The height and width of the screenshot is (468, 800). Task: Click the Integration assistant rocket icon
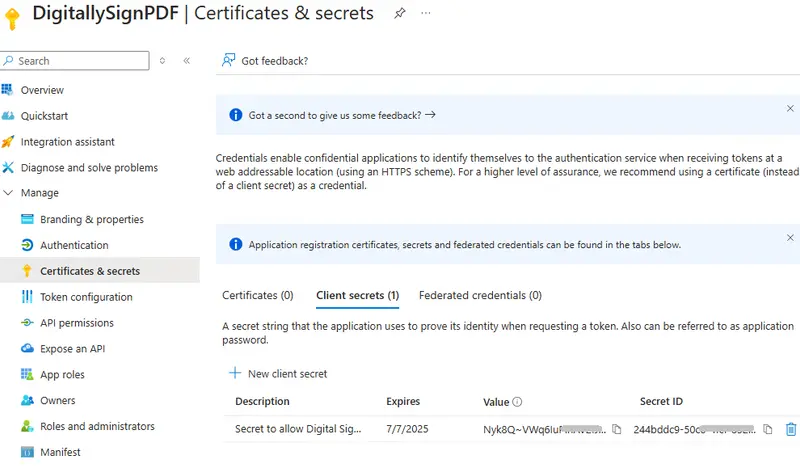tap(8, 141)
